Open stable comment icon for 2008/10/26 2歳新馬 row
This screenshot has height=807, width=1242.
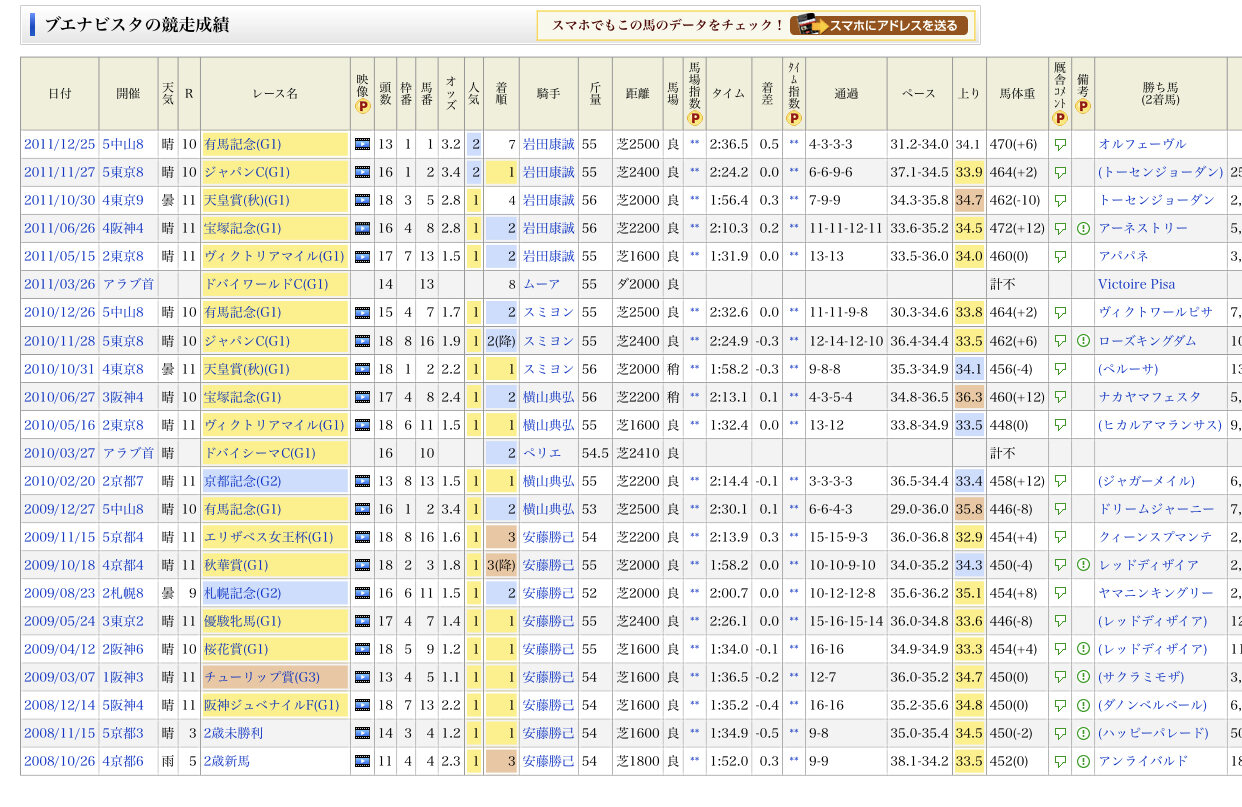(1060, 761)
